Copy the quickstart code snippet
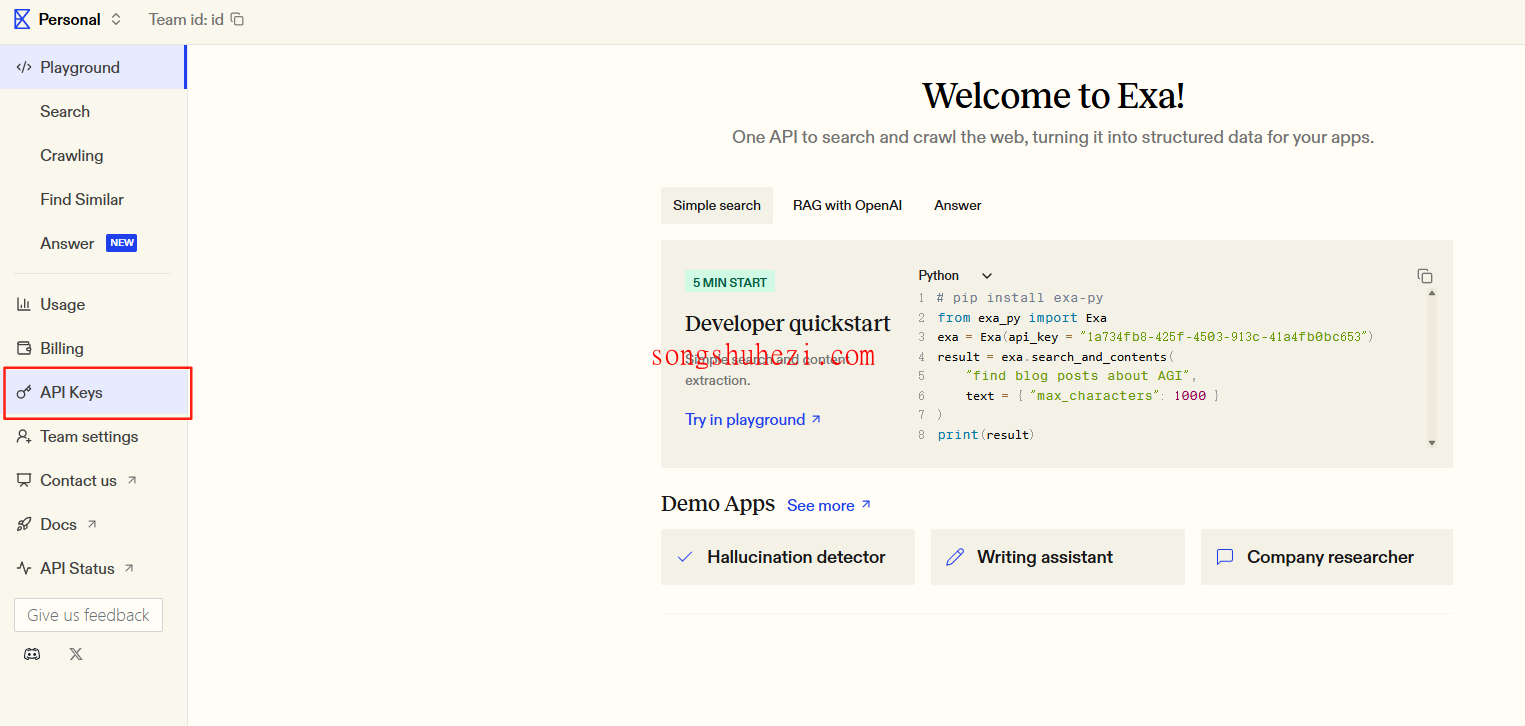Image resolution: width=1525 pixels, height=726 pixels. click(x=1425, y=276)
